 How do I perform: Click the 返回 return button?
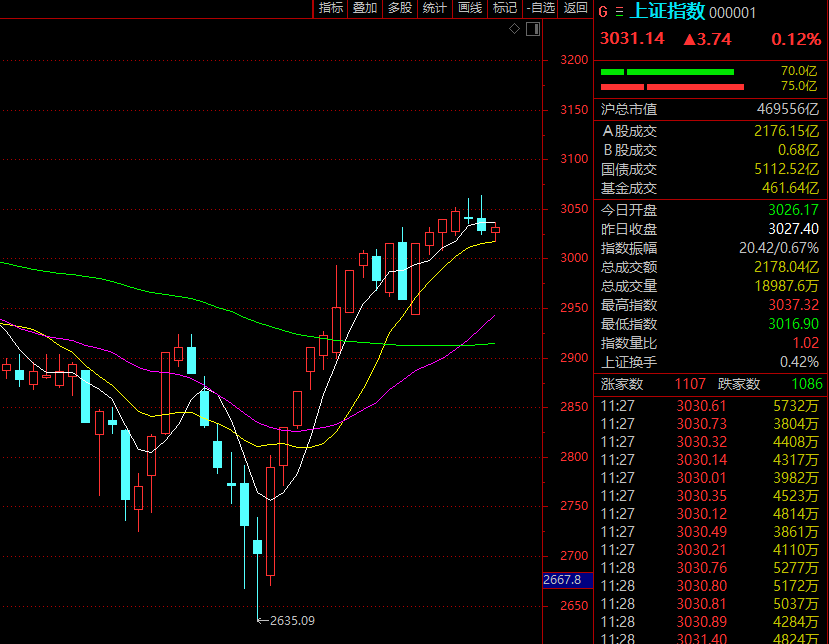point(575,8)
